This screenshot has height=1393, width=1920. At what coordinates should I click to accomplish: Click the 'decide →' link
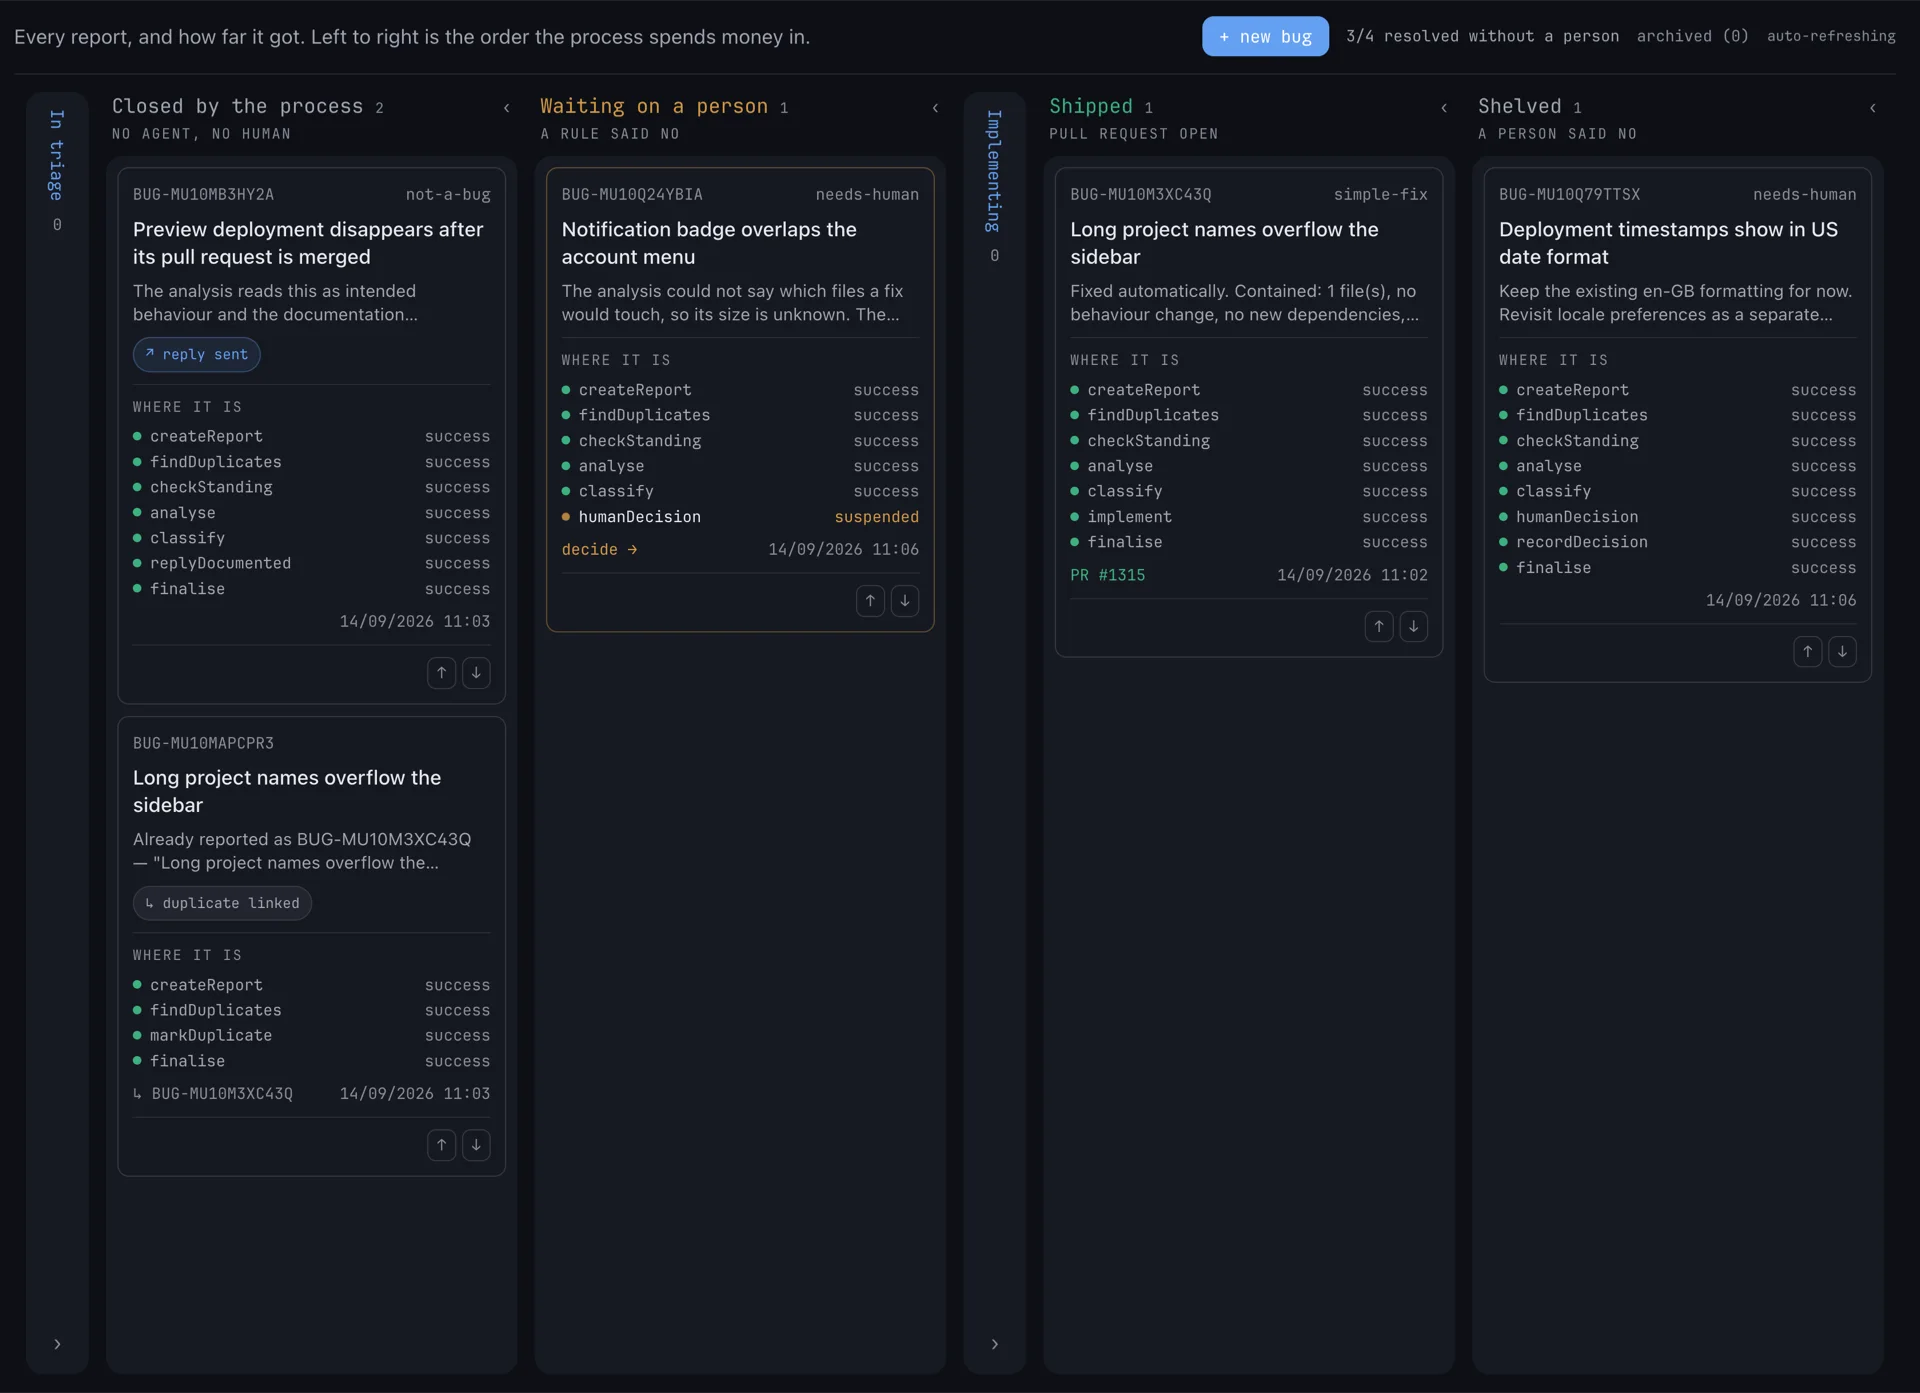pos(599,550)
